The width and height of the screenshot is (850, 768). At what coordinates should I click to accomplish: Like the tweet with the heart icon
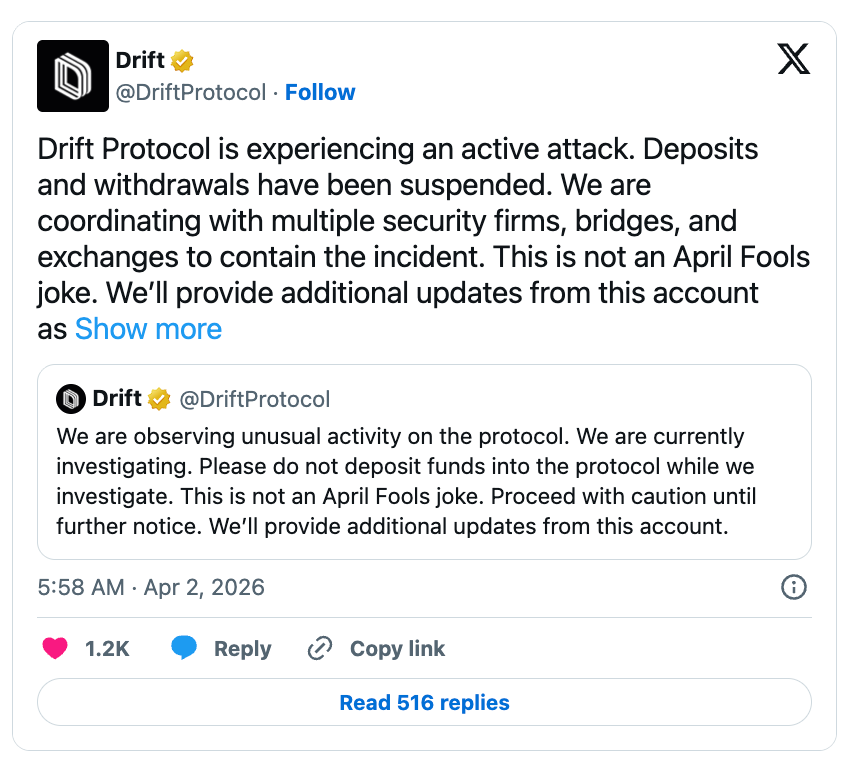click(56, 648)
